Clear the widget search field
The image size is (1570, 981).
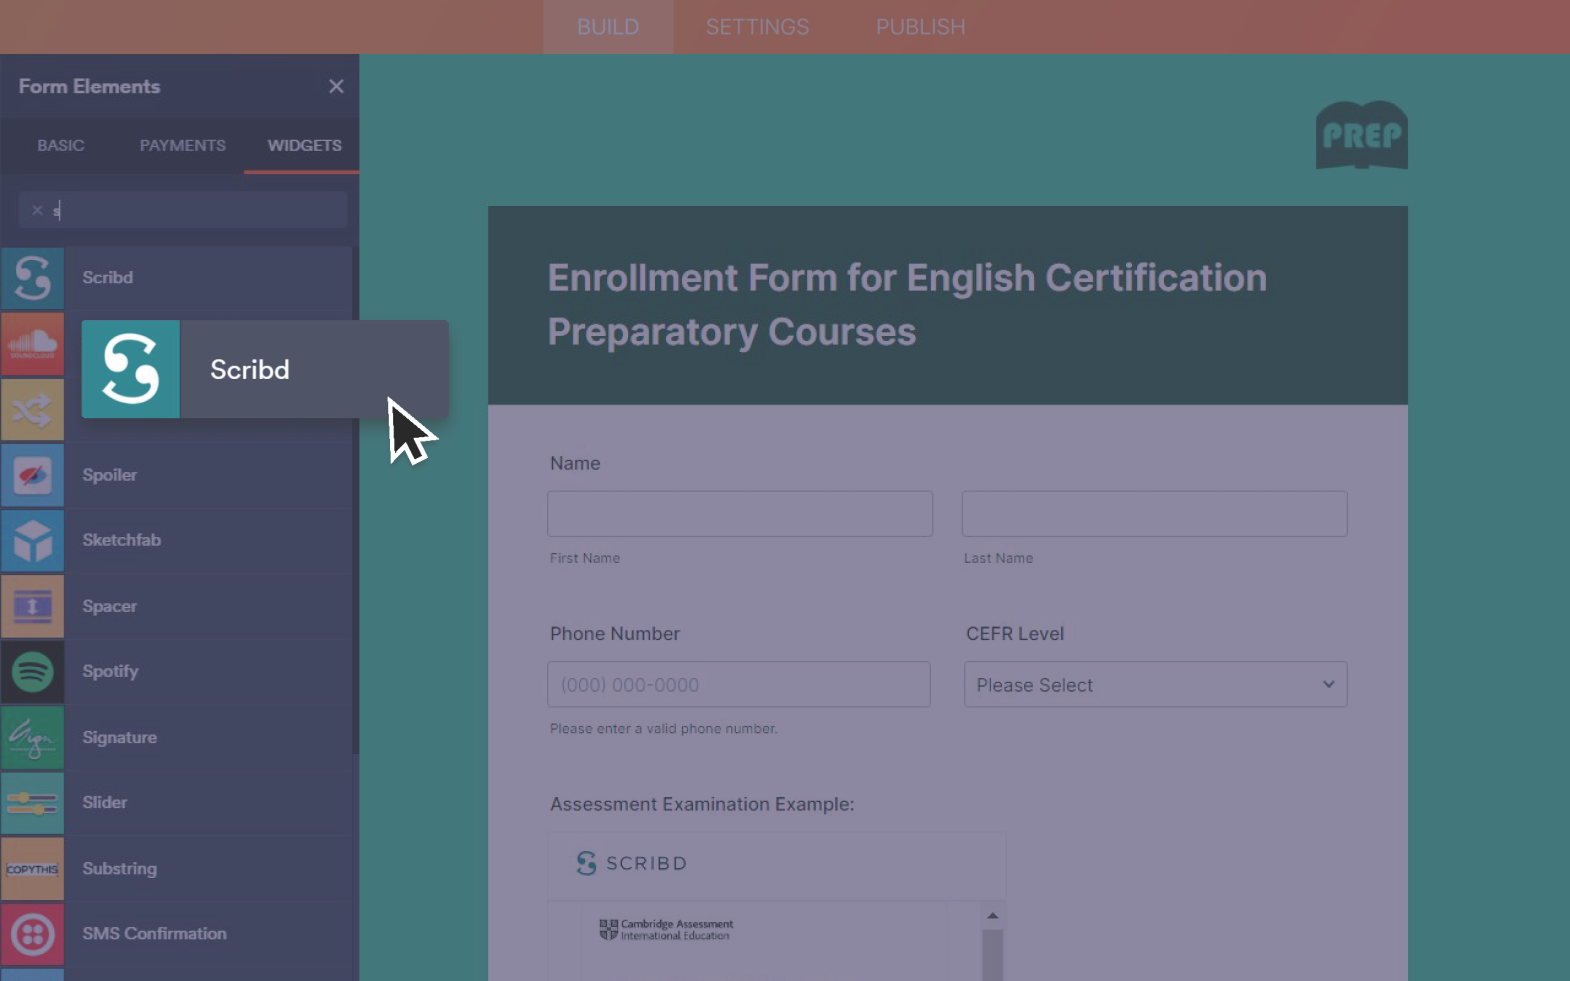coord(37,210)
